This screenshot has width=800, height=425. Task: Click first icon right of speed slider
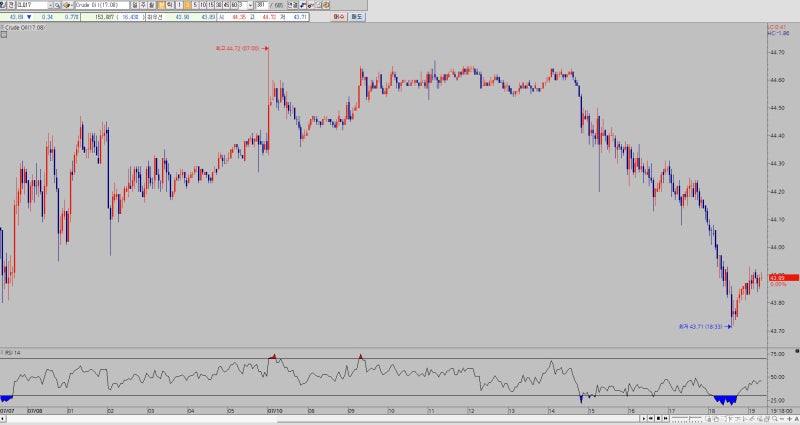pyautogui.click(x=709, y=418)
